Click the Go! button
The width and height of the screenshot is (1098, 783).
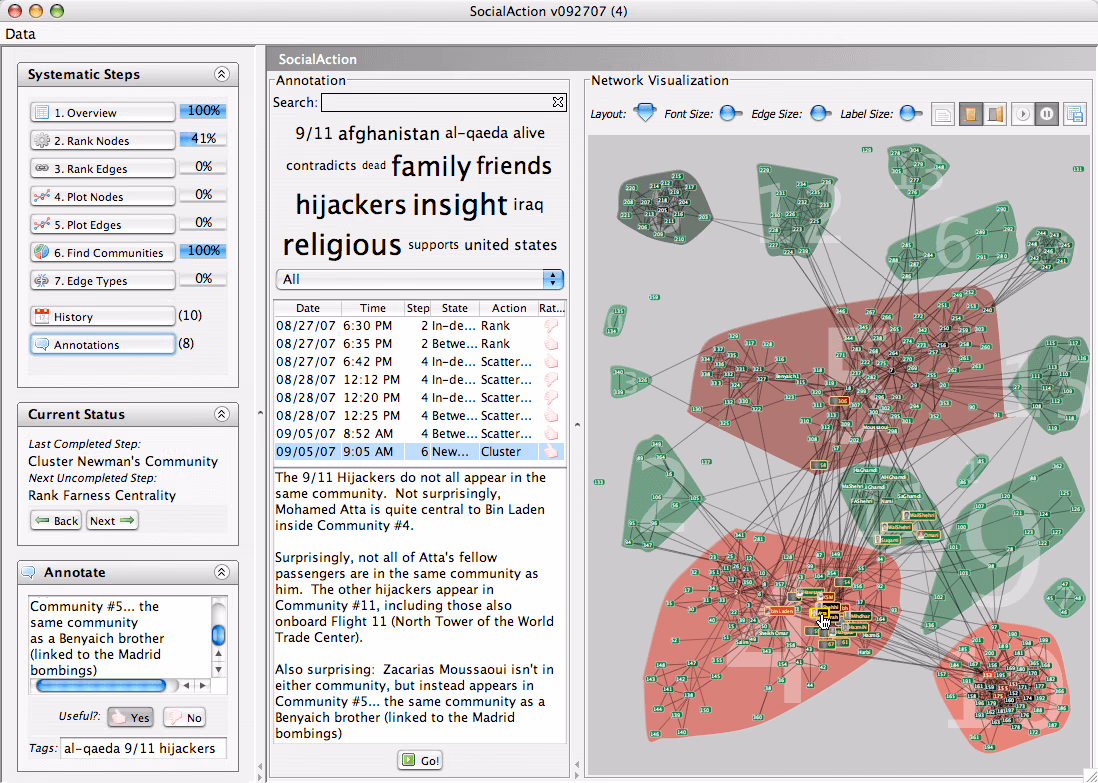pyautogui.click(x=419, y=760)
